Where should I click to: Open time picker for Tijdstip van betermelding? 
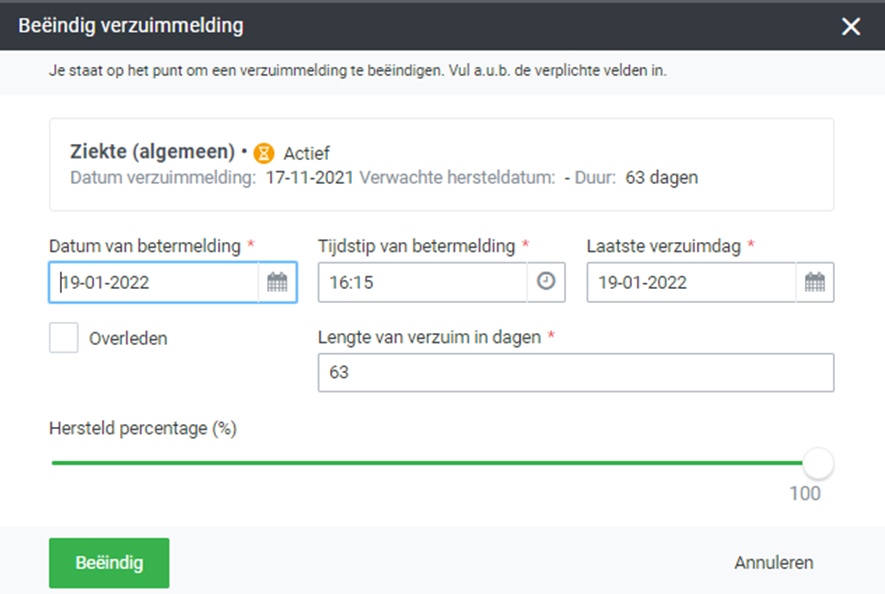click(546, 283)
